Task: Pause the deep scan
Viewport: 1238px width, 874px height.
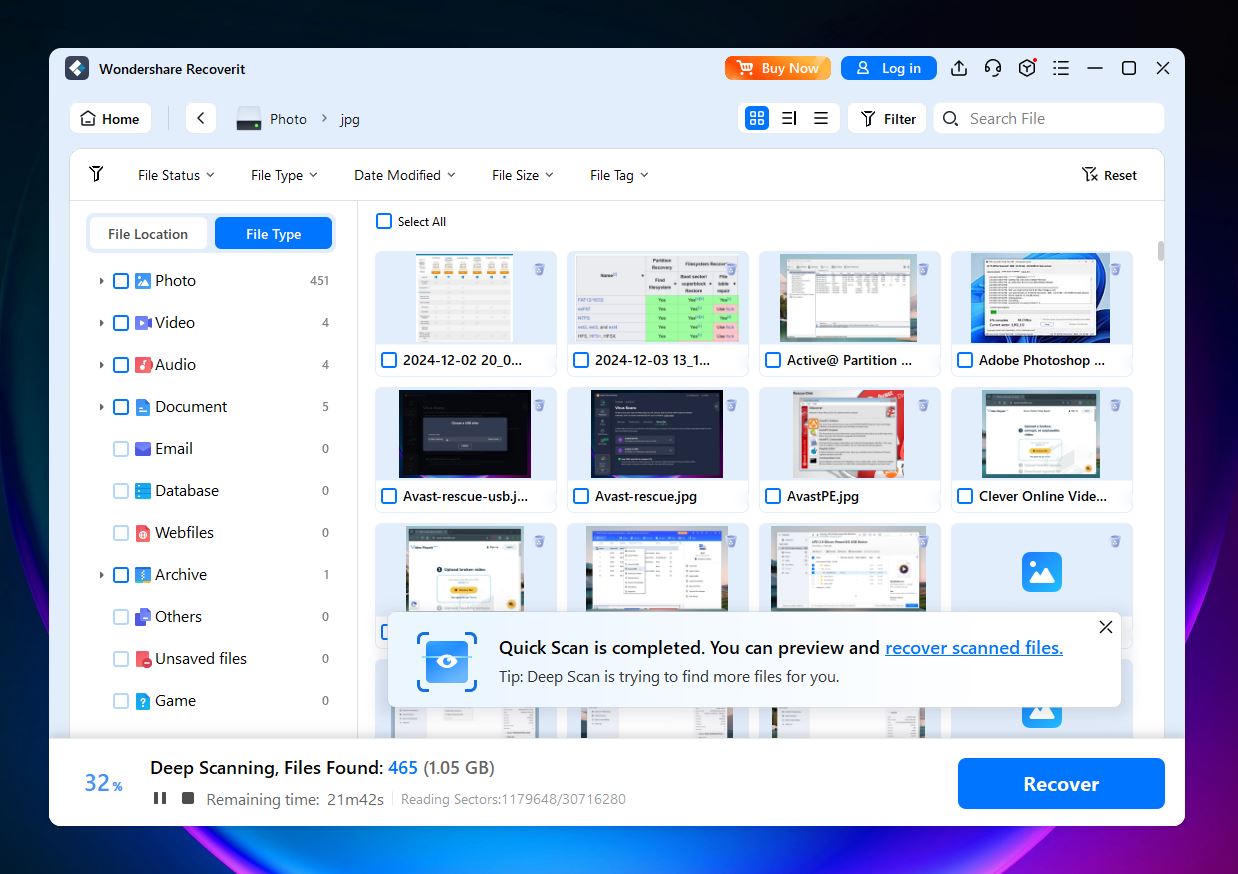Action: click(160, 798)
